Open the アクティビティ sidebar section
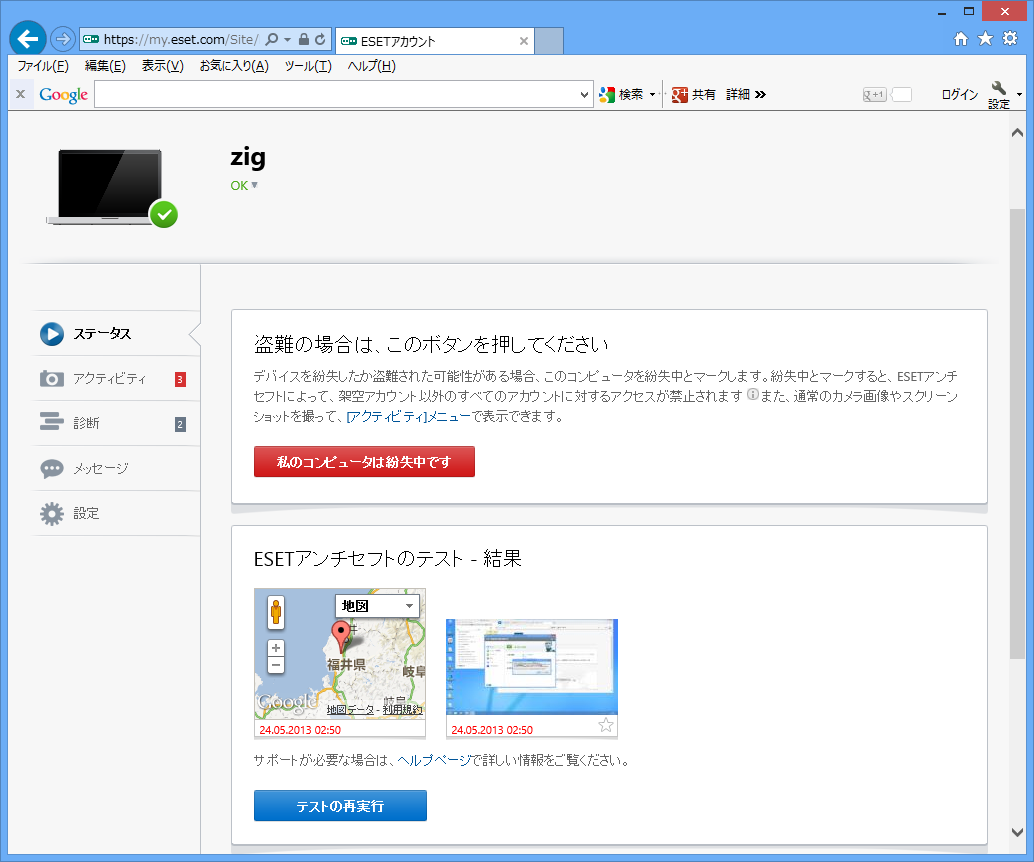 coord(109,379)
